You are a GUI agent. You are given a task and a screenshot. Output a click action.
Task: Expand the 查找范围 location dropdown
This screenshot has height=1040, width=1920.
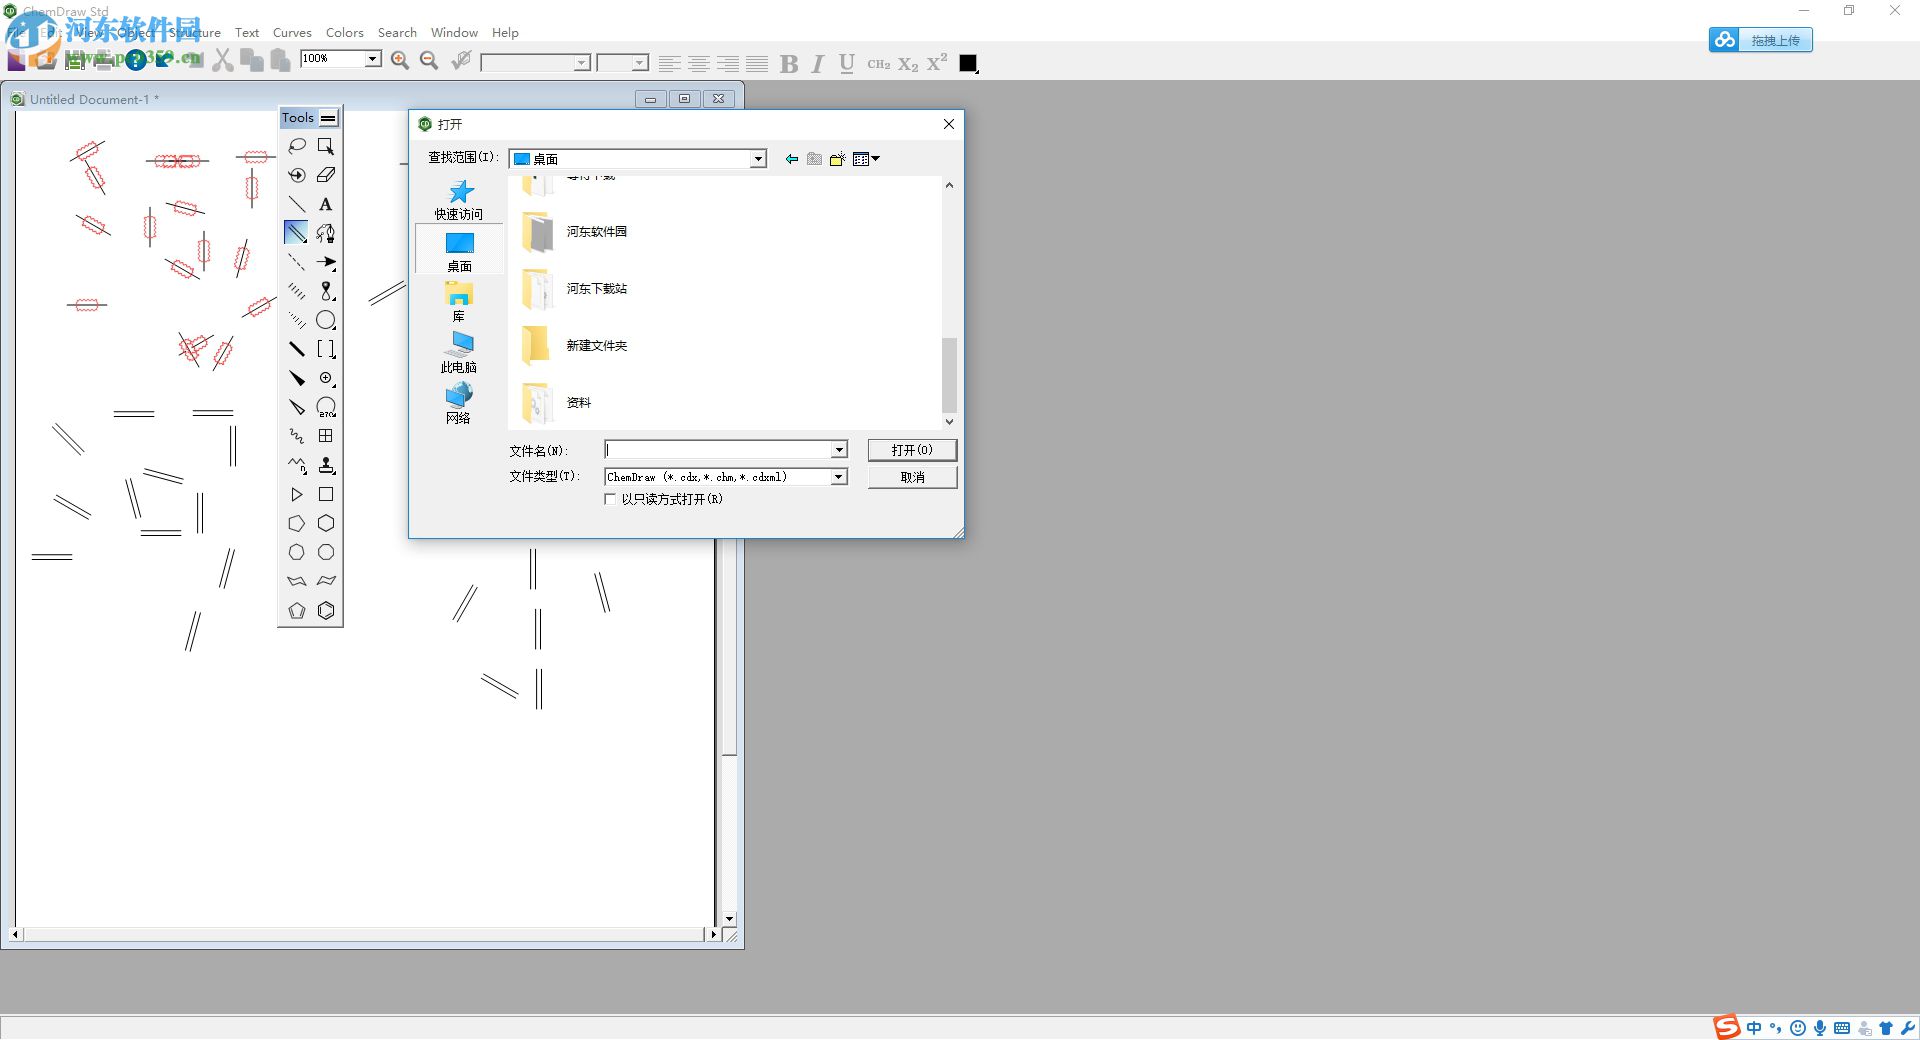tap(758, 159)
